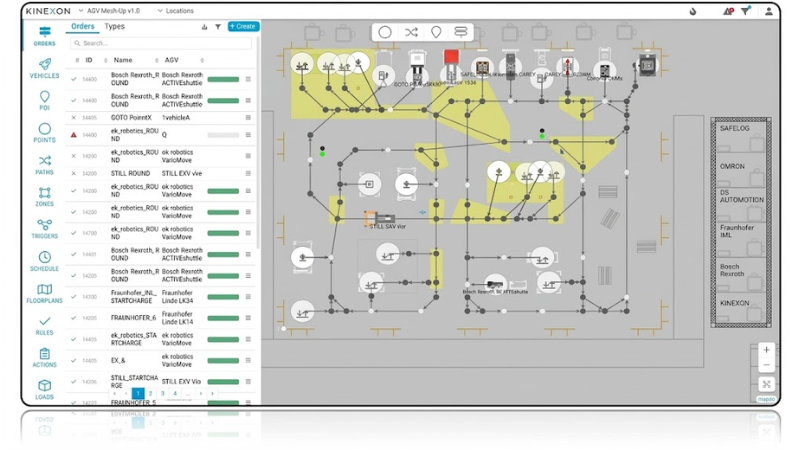Viewport: 800px width, 450px height.
Task: Open the Loads sidebar section
Action: (x=44, y=390)
